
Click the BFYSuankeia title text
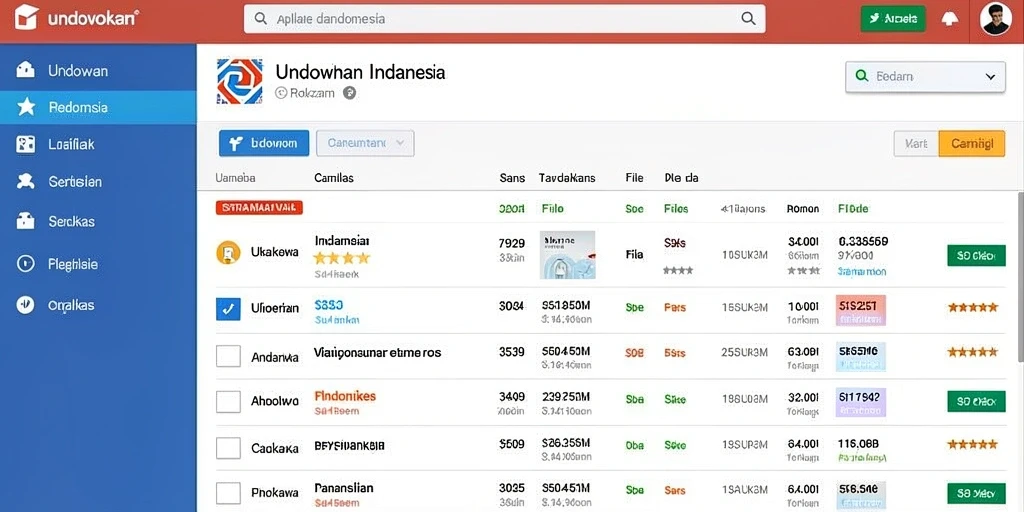[349, 445]
